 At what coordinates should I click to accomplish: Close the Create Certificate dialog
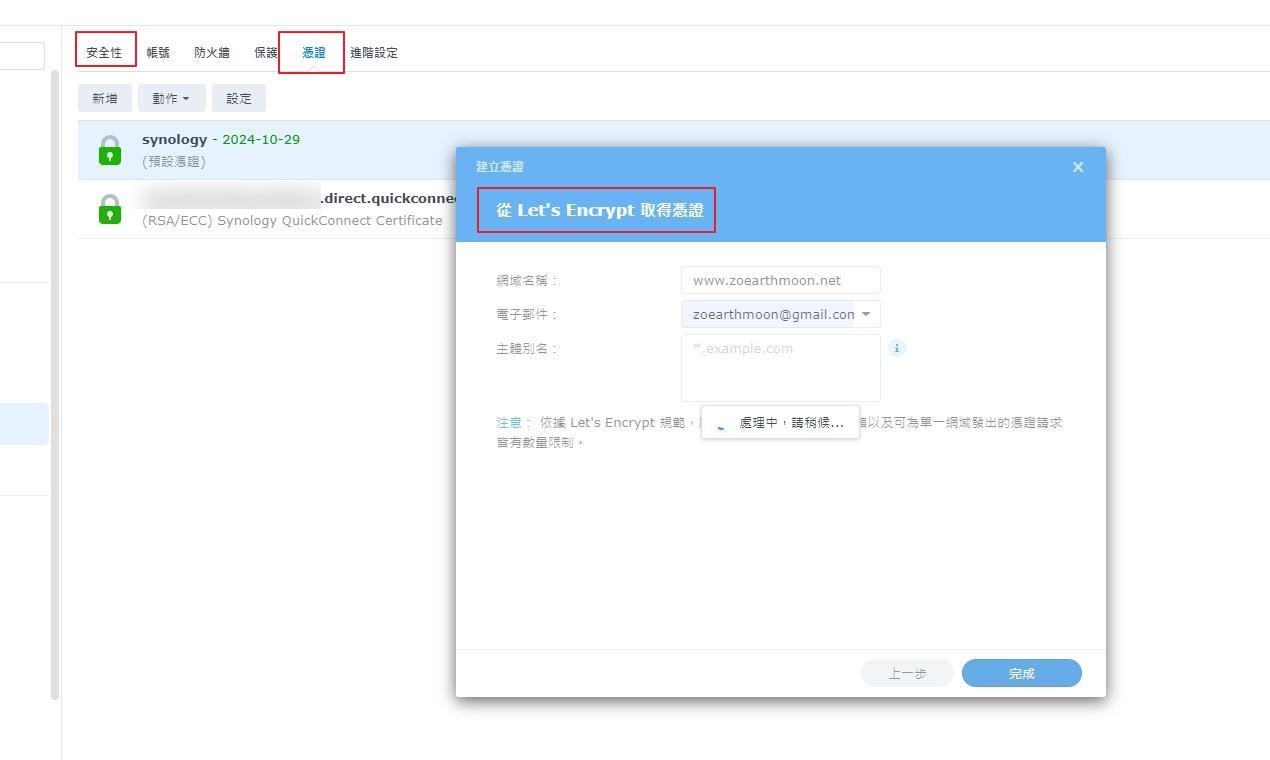pyautogui.click(x=1078, y=167)
